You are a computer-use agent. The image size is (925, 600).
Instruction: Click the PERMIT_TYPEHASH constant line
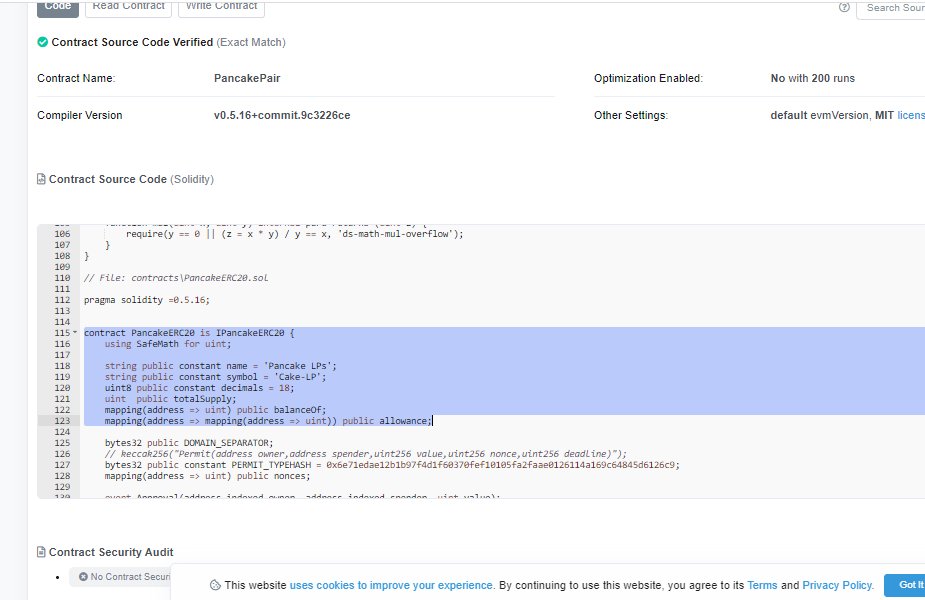tap(392, 465)
